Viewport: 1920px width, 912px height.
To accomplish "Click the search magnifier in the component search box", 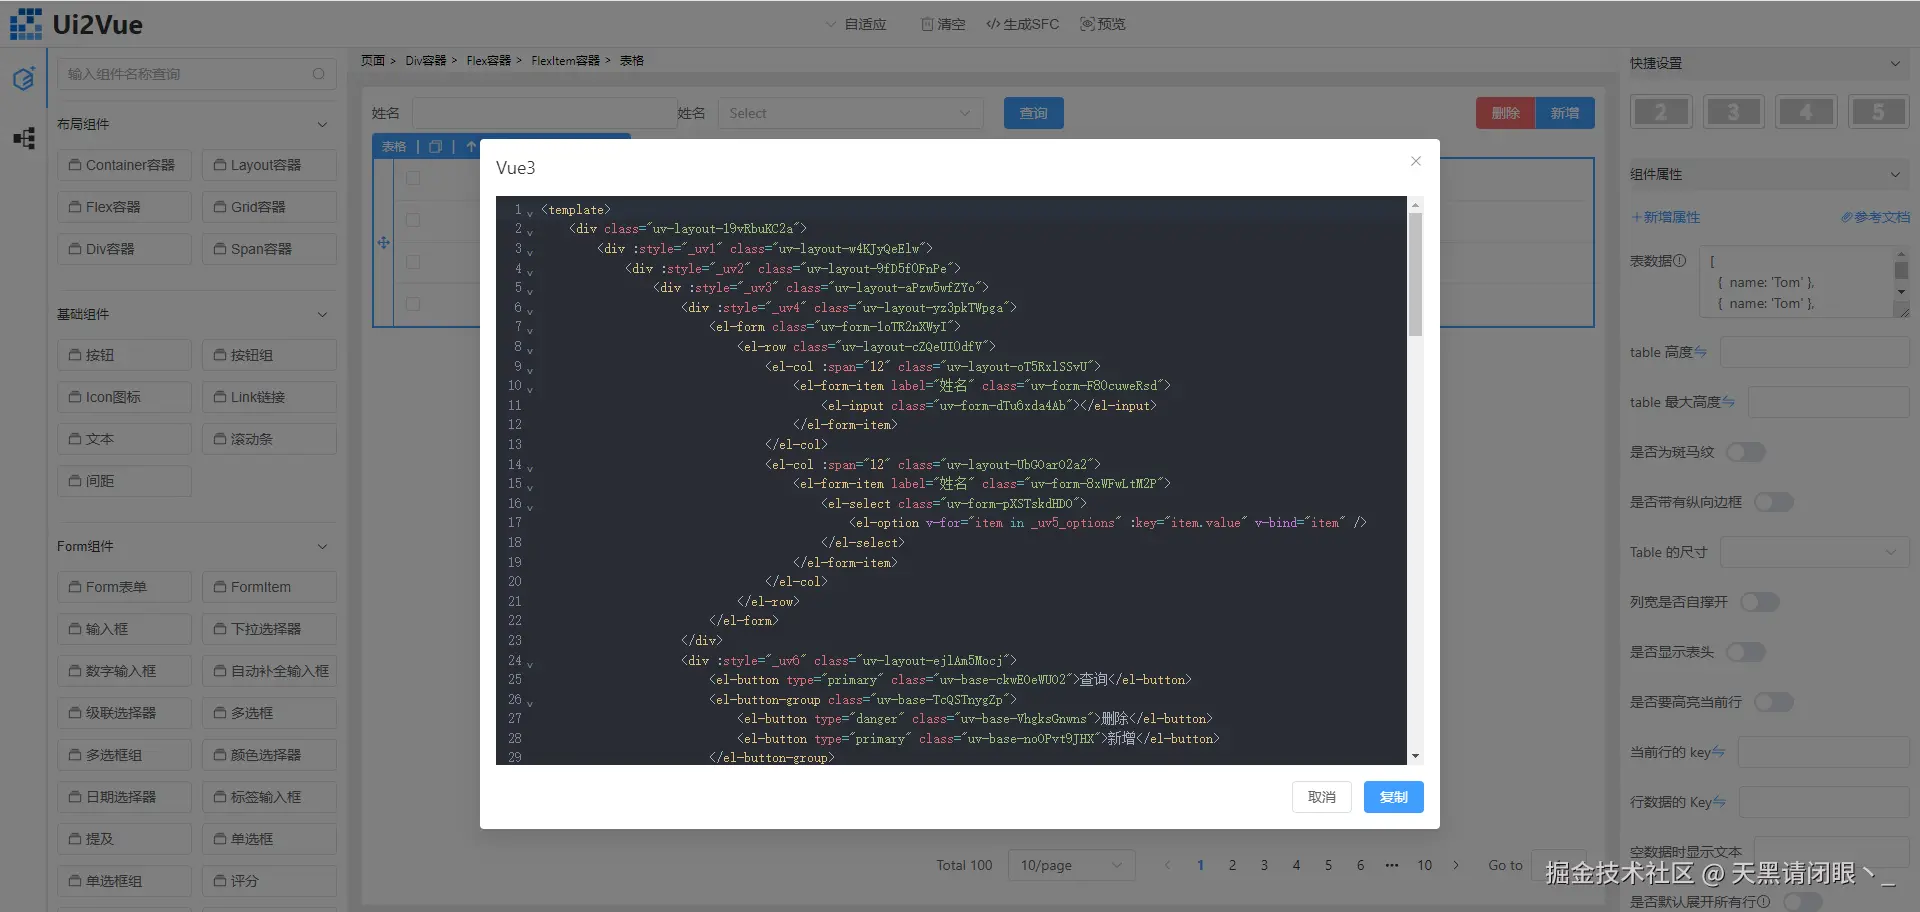I will 318,73.
